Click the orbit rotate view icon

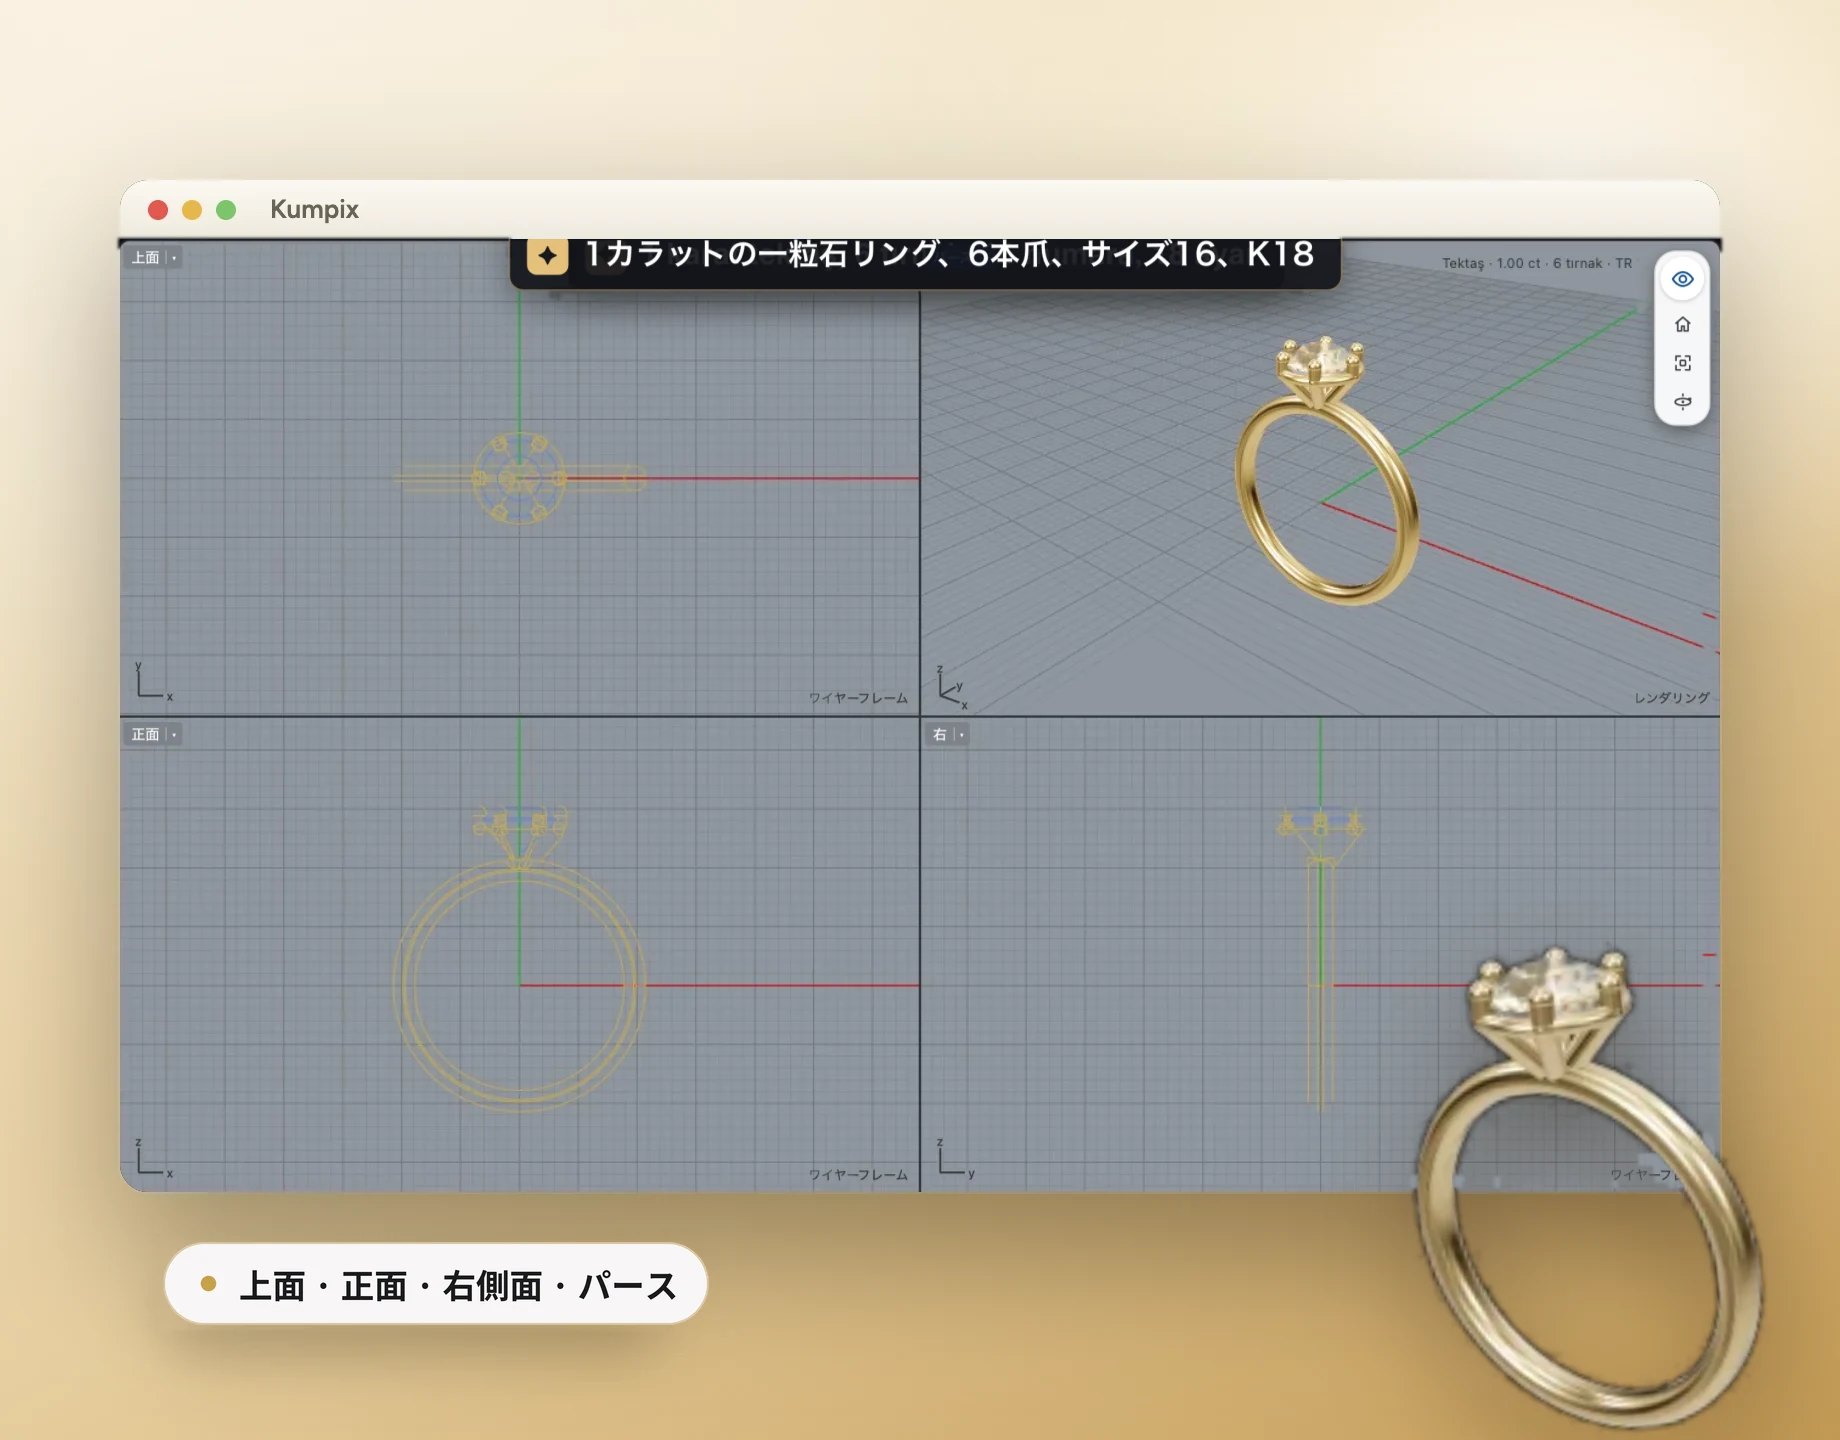point(1682,402)
